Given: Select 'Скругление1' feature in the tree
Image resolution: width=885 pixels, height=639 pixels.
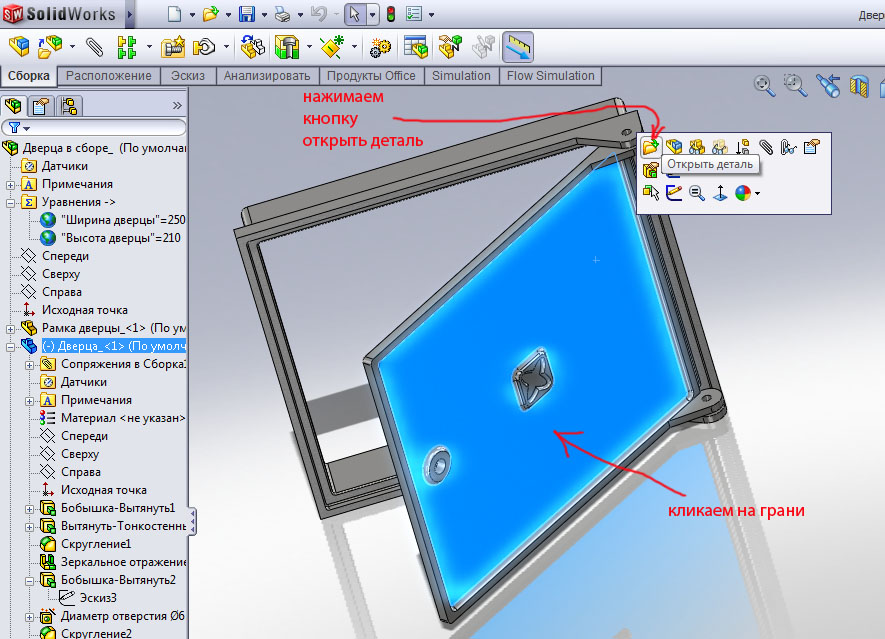Looking at the screenshot, I should pyautogui.click(x=95, y=544).
